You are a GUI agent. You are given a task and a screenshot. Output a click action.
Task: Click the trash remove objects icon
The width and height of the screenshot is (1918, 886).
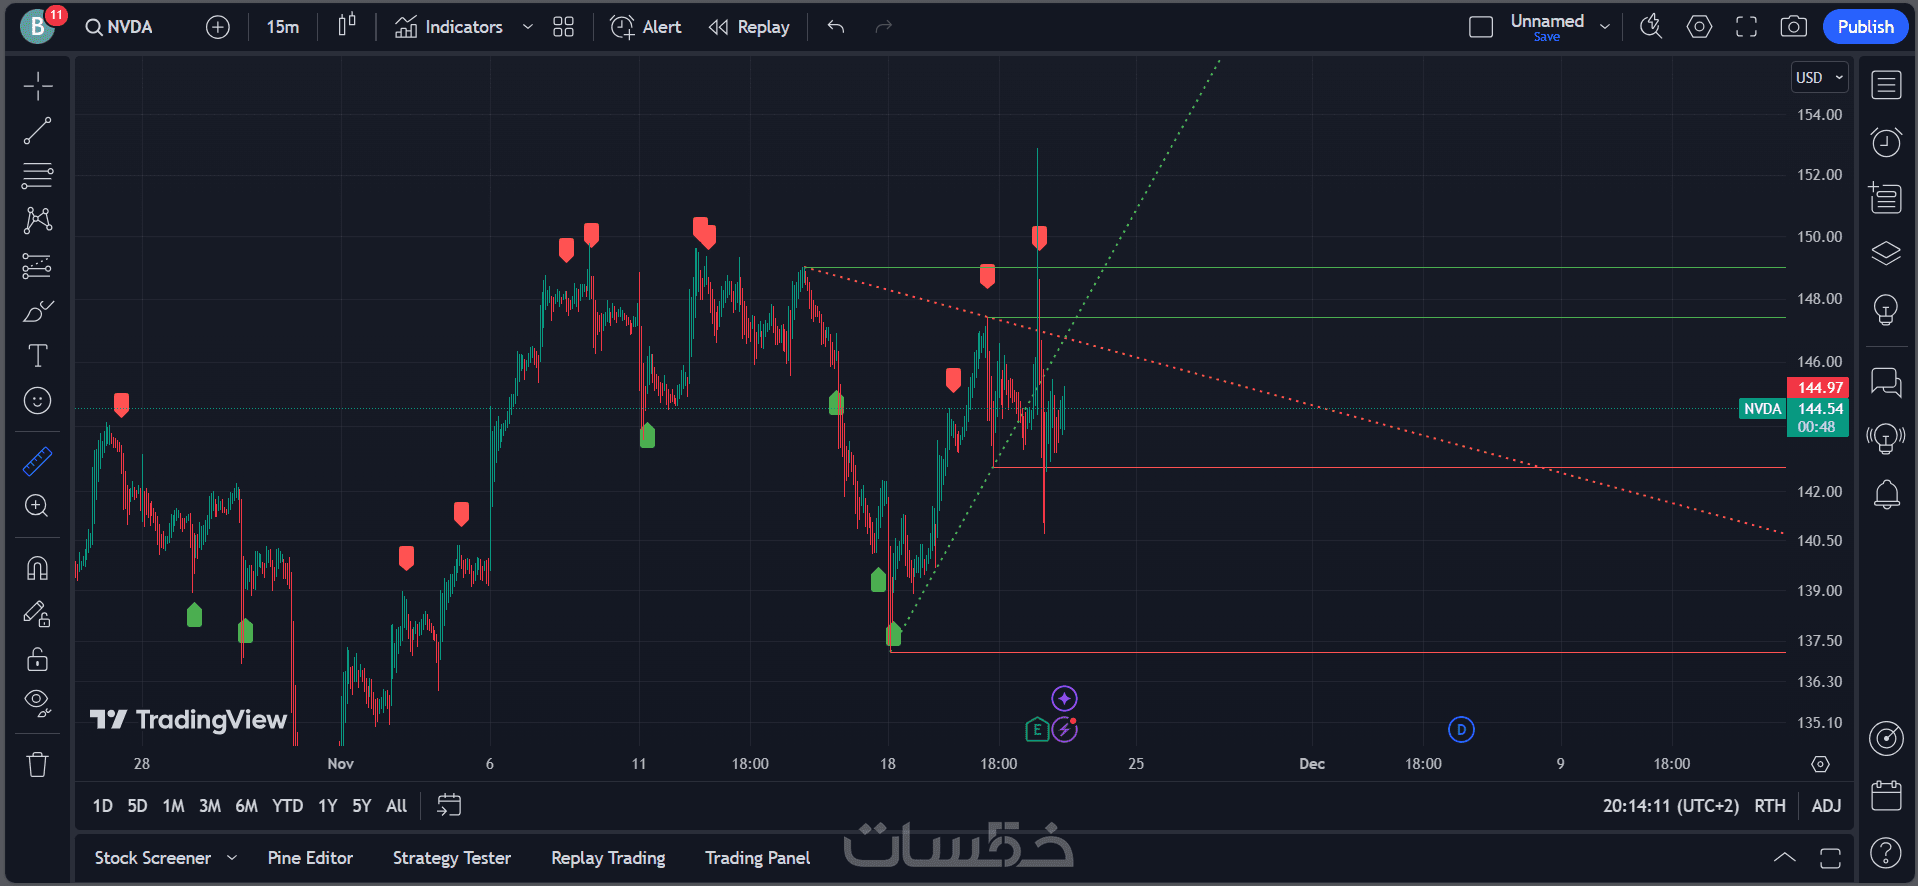(x=38, y=765)
